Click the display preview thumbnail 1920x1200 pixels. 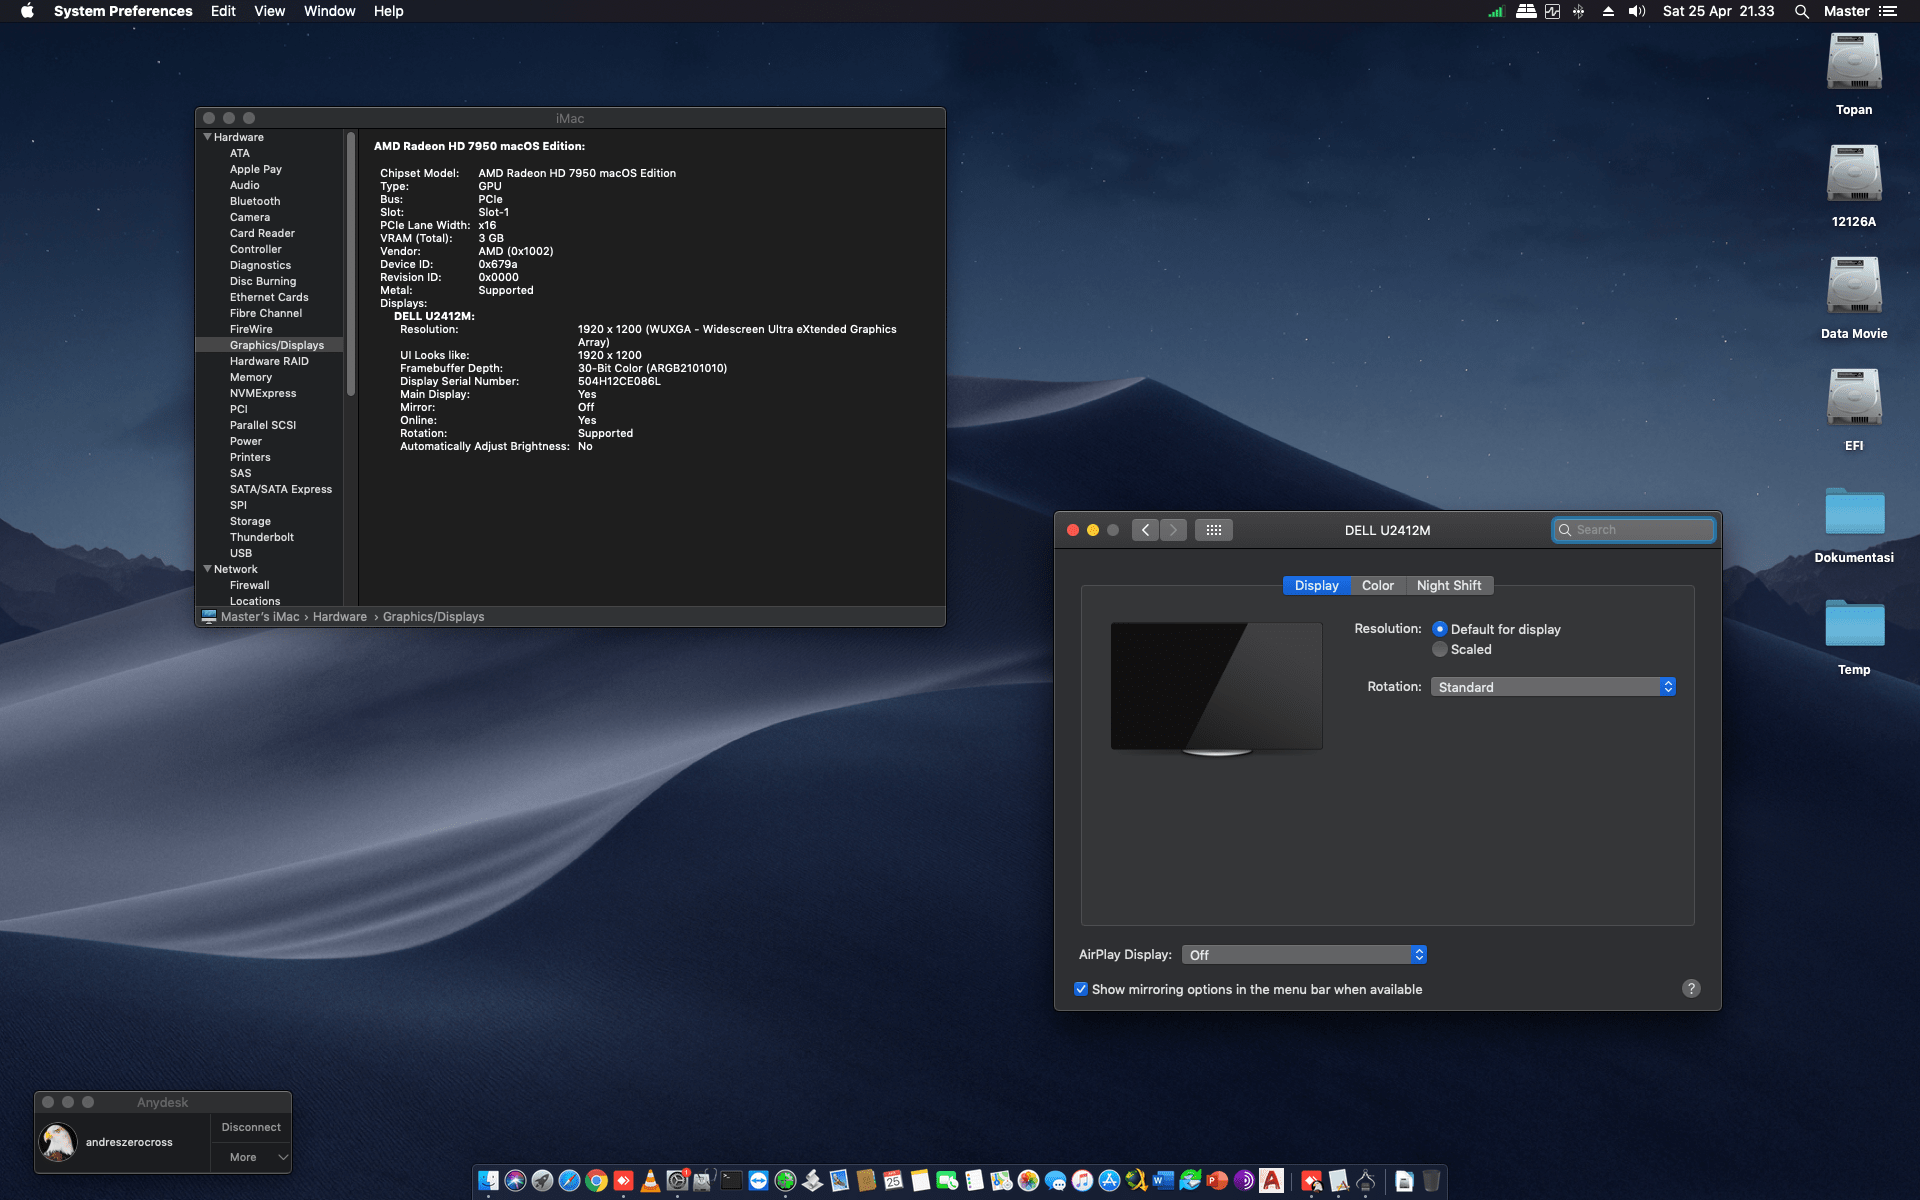coord(1216,689)
